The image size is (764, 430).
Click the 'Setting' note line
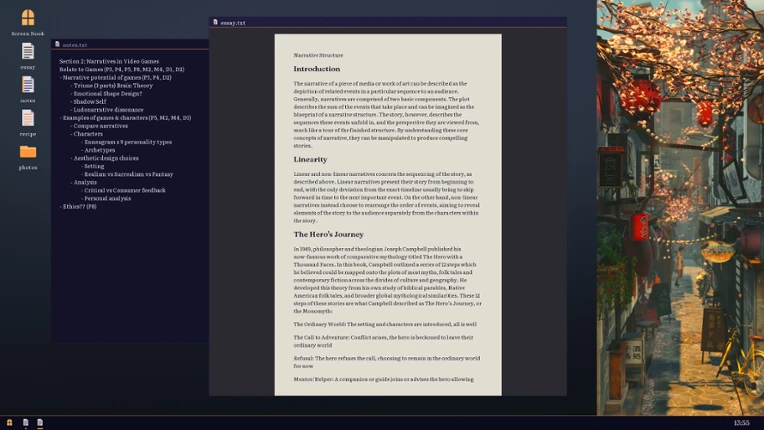coord(93,166)
